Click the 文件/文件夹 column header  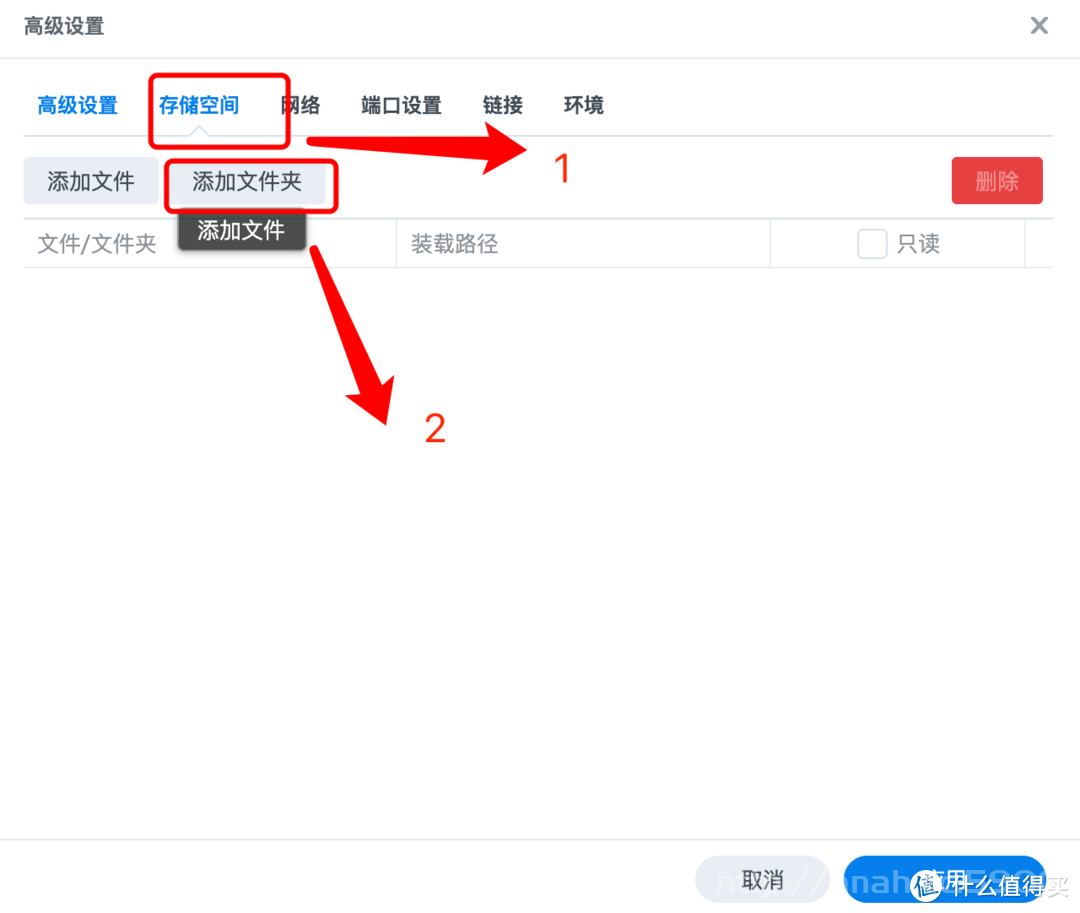[x=97, y=244]
